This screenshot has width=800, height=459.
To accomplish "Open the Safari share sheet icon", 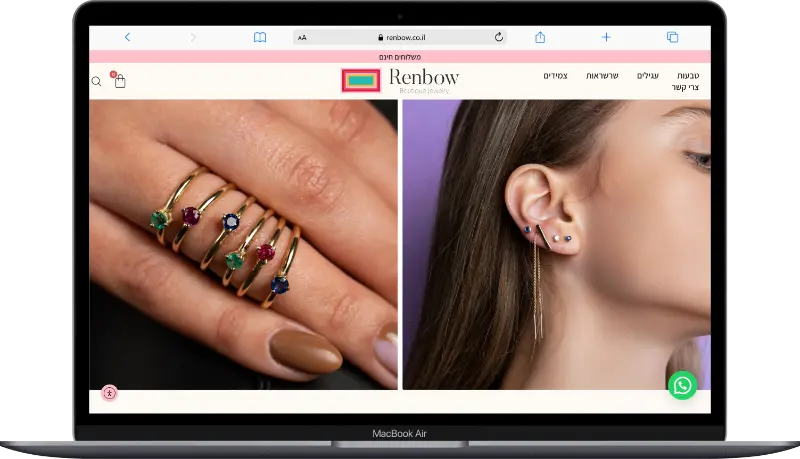I will pos(540,37).
